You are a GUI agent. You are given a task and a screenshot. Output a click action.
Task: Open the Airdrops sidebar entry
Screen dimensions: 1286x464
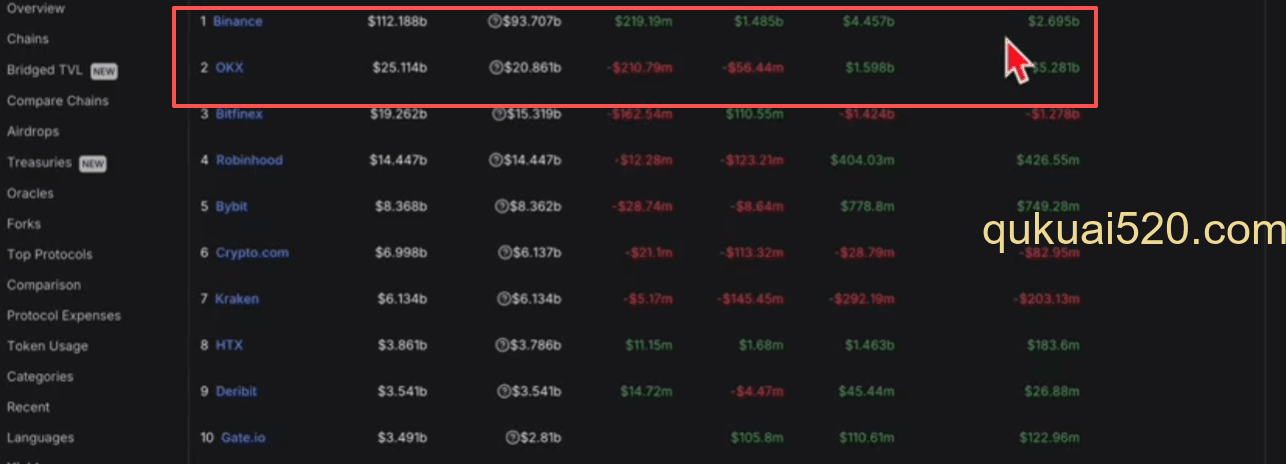[x=32, y=131]
